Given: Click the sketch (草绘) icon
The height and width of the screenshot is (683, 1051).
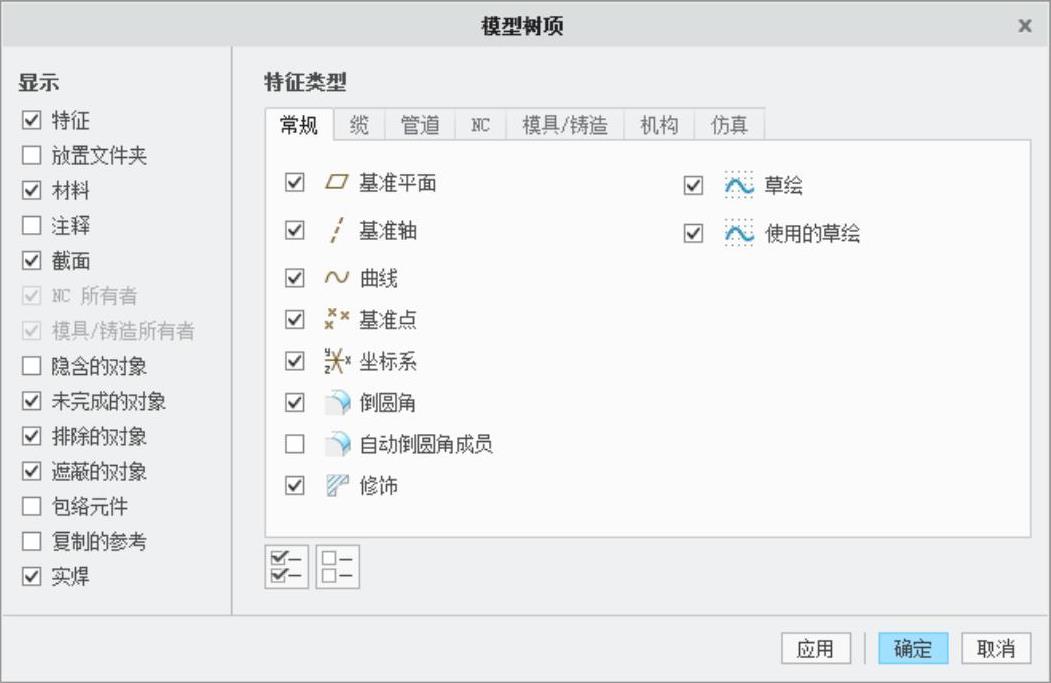Looking at the screenshot, I should 739,185.
